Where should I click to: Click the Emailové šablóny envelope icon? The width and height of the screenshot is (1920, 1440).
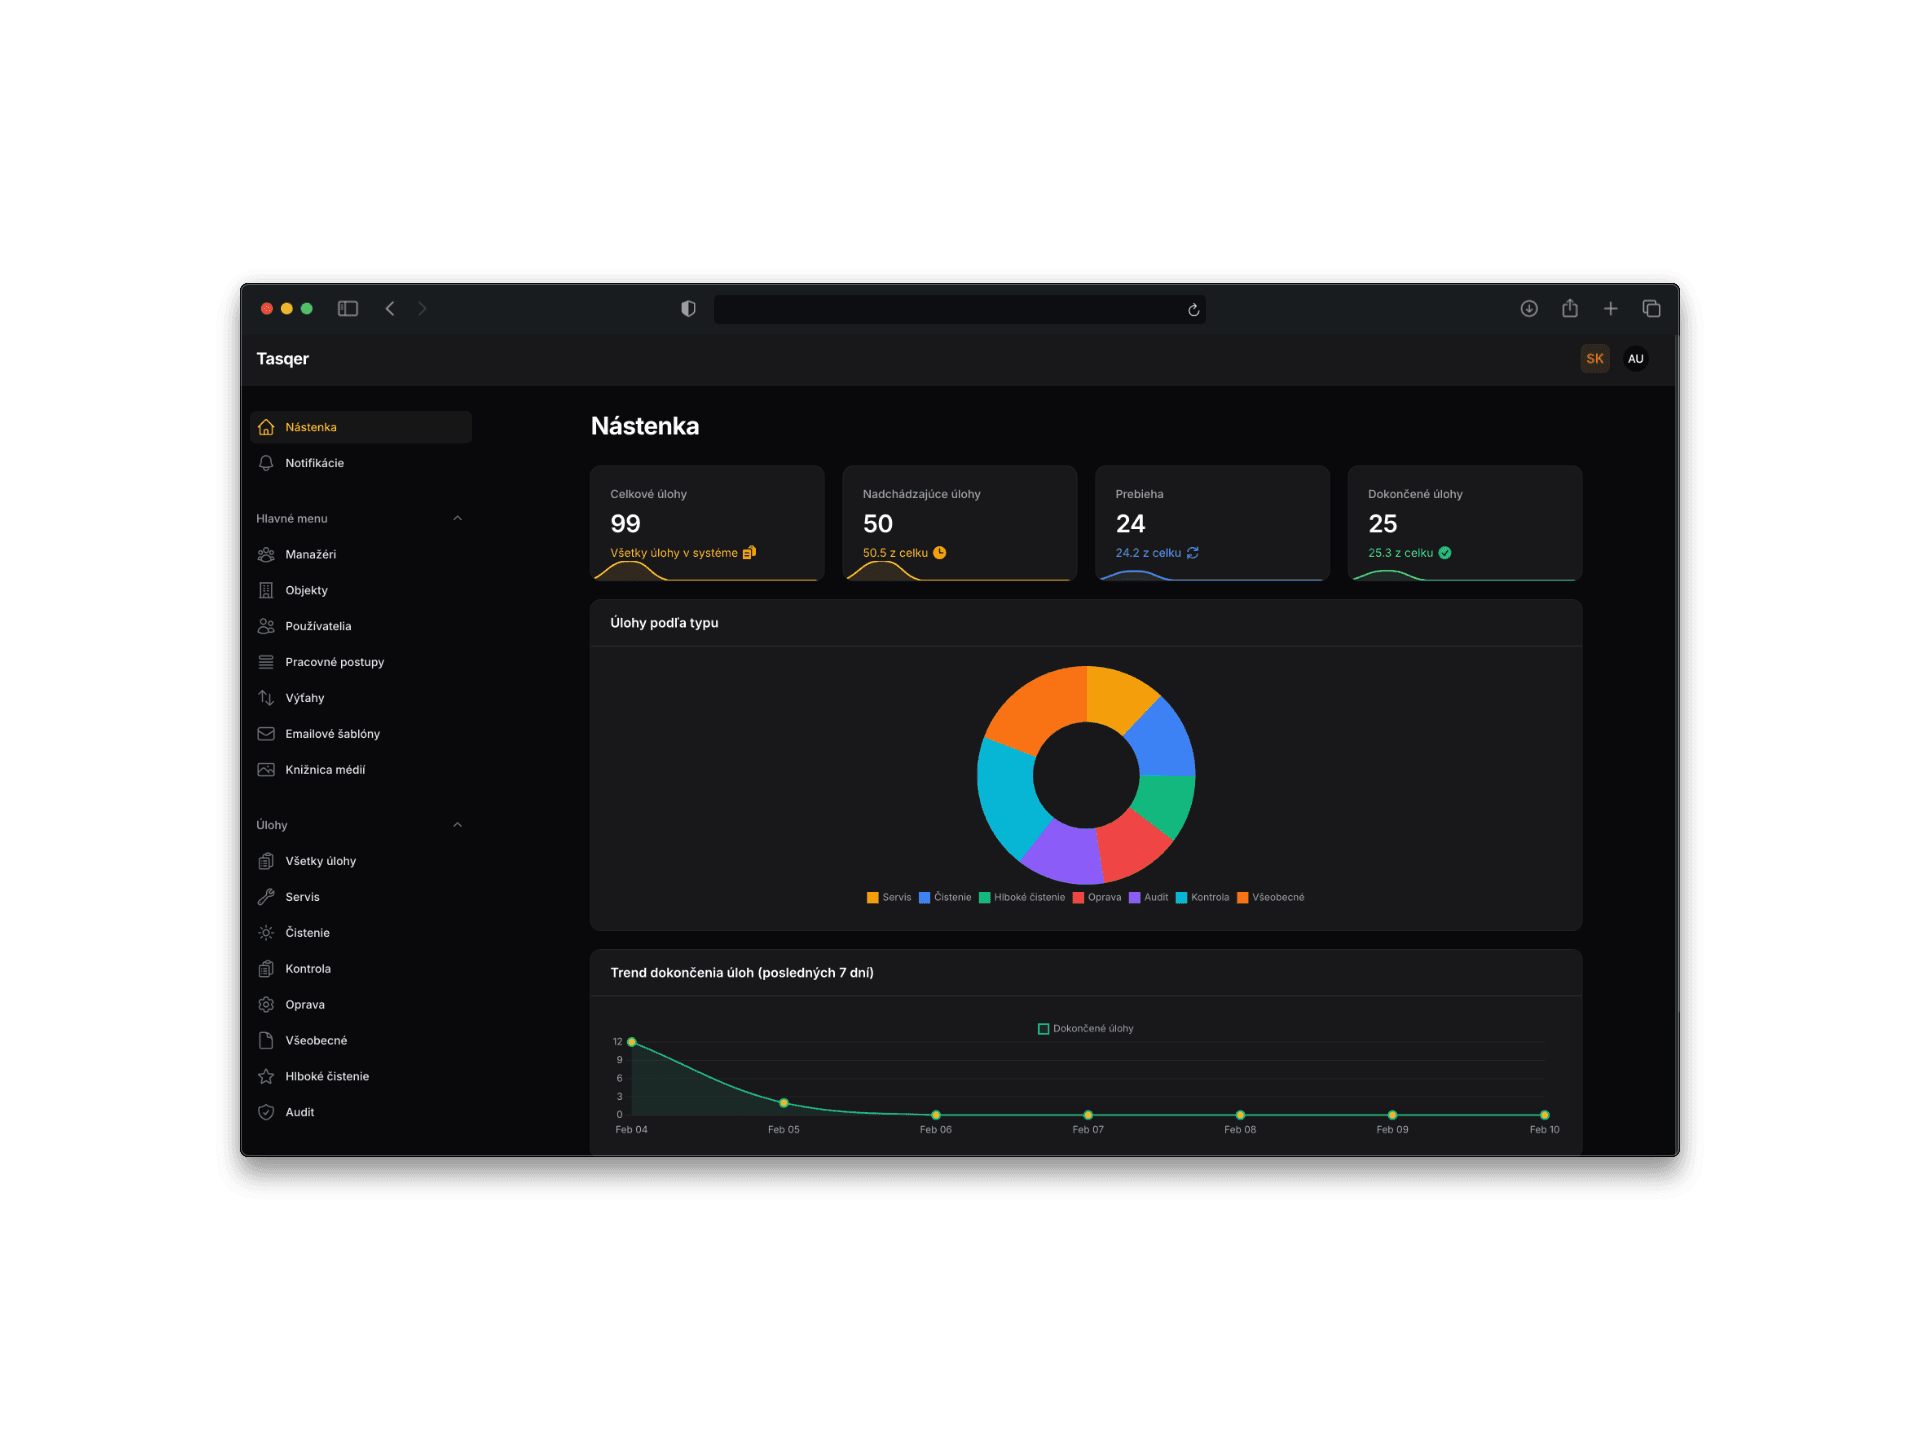[266, 734]
